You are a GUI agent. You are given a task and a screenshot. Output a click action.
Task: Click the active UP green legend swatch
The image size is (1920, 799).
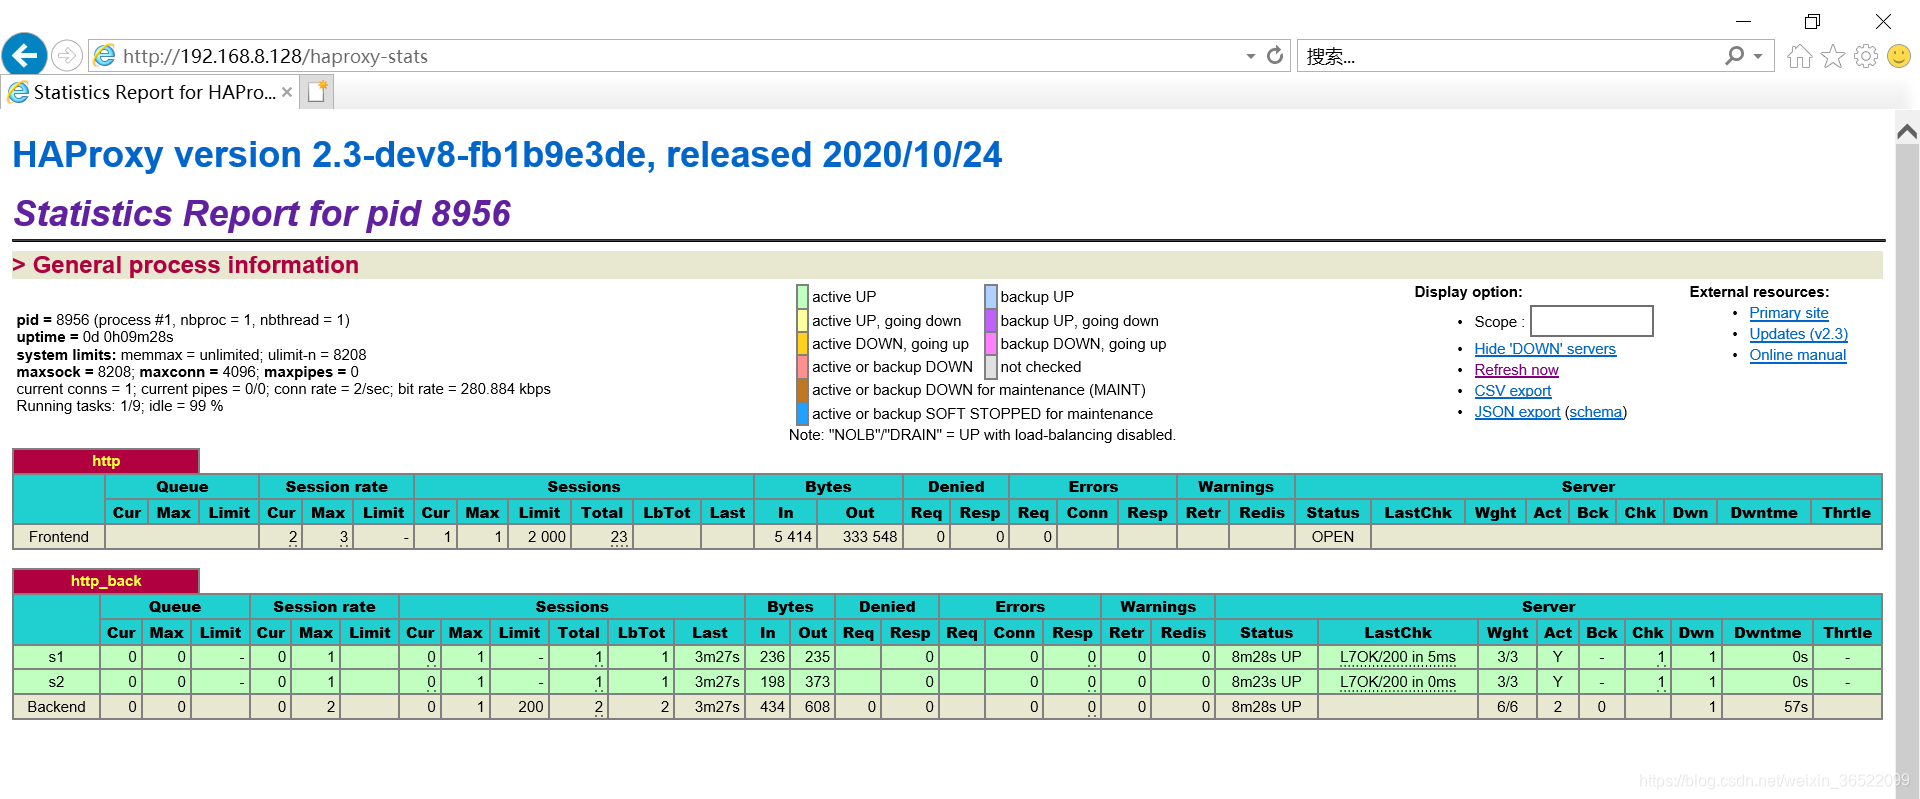pos(802,296)
